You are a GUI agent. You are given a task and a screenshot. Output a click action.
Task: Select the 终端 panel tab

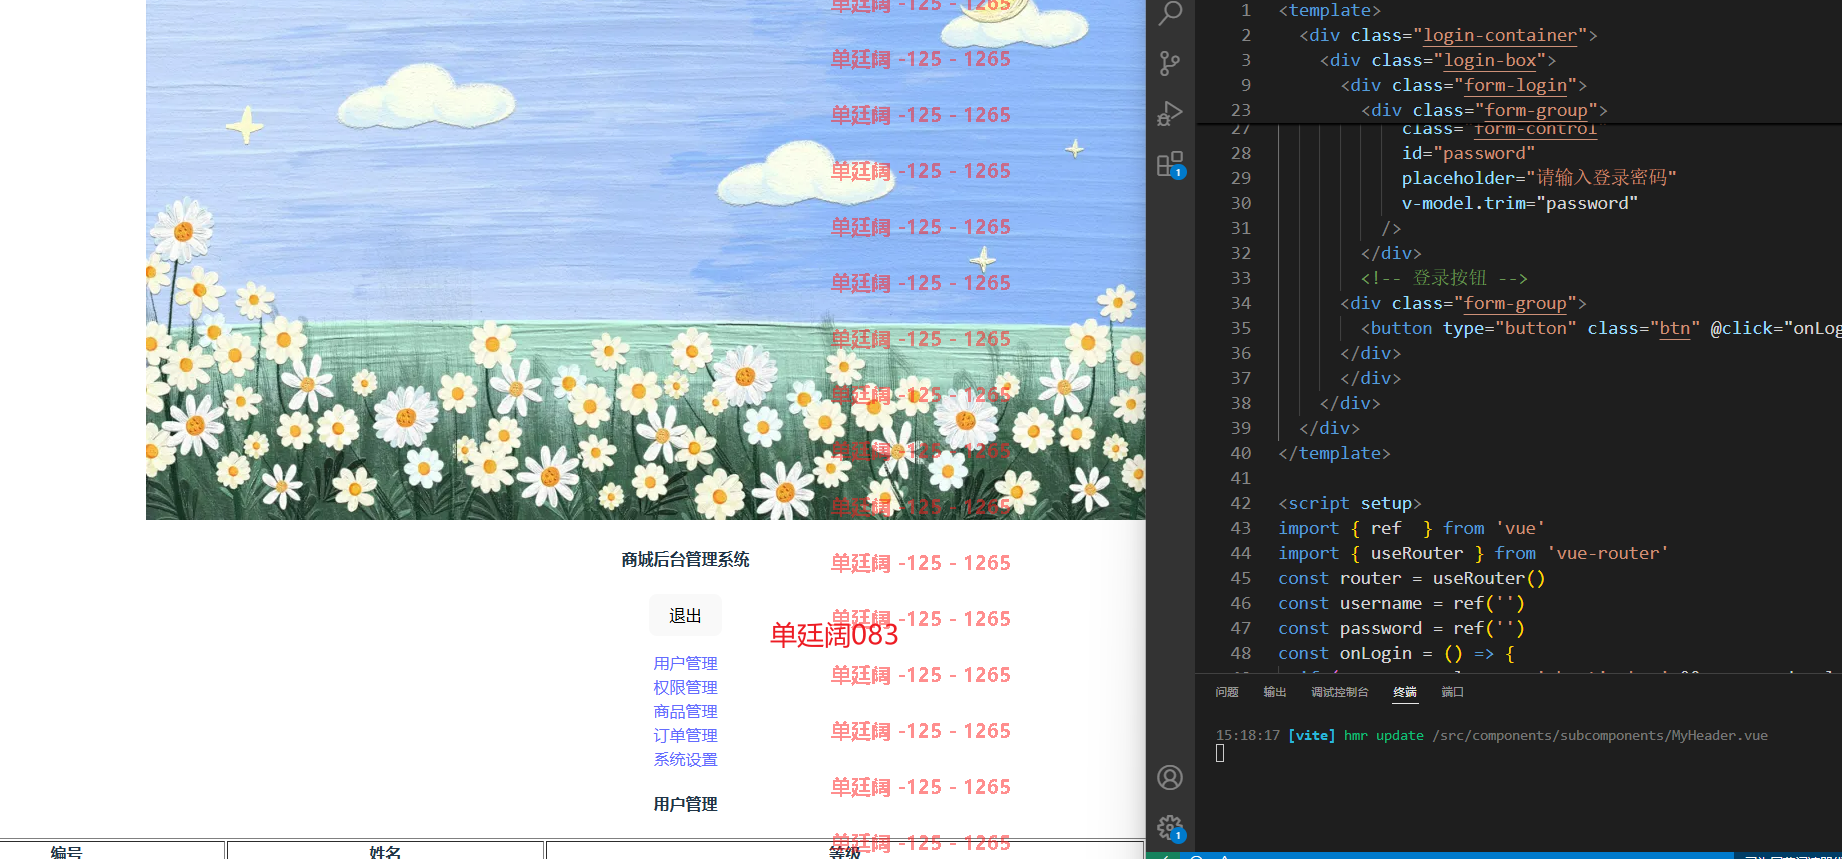(1405, 692)
